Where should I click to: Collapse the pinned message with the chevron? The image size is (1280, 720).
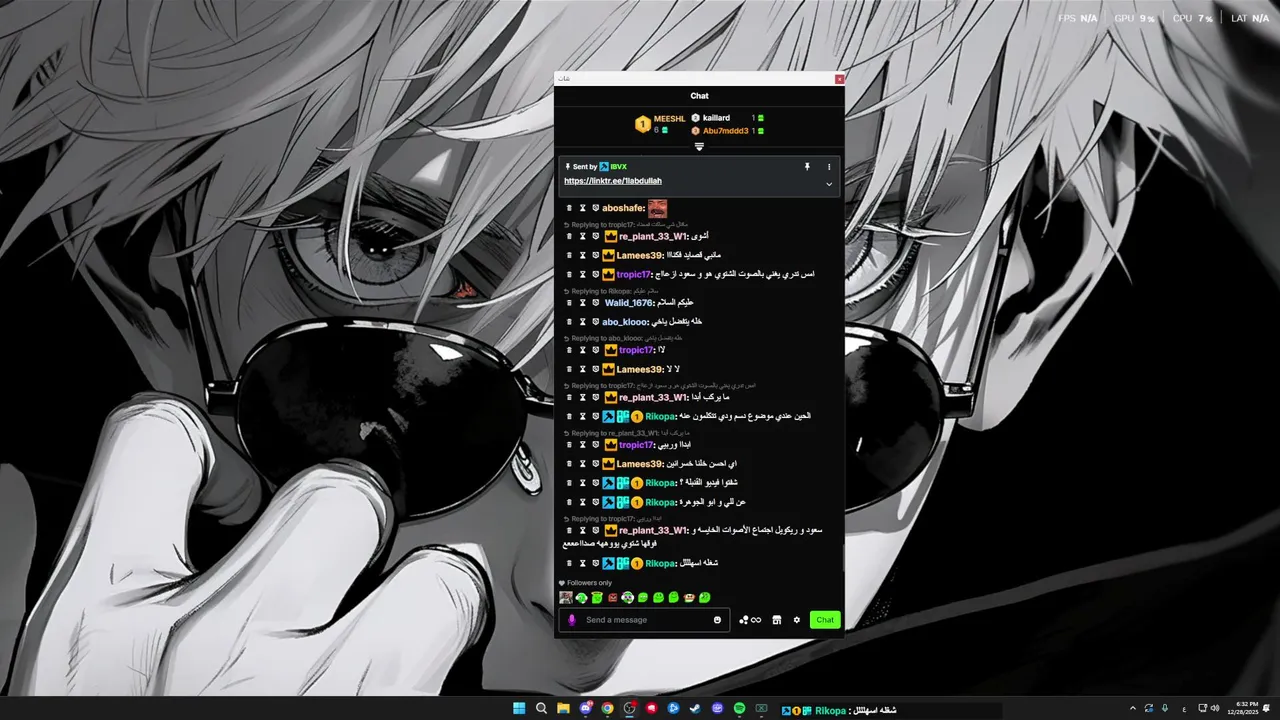829,184
